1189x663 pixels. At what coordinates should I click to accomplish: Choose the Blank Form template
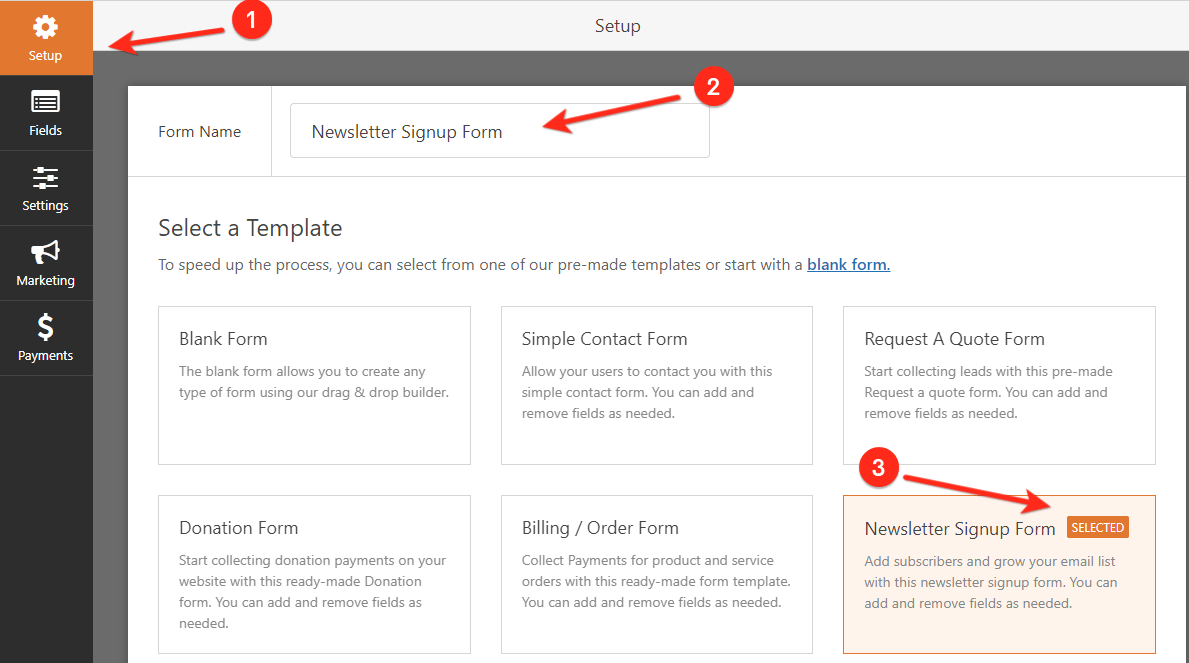[x=314, y=385]
